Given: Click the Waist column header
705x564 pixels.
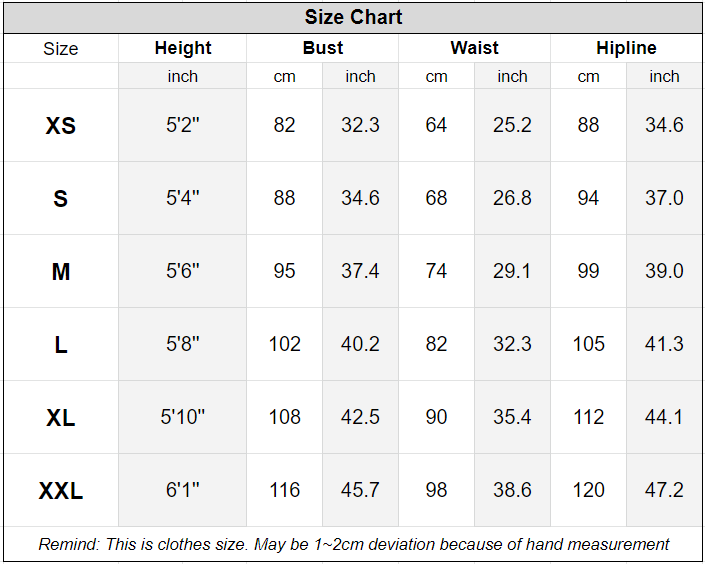Looking at the screenshot, I should [x=474, y=48].
